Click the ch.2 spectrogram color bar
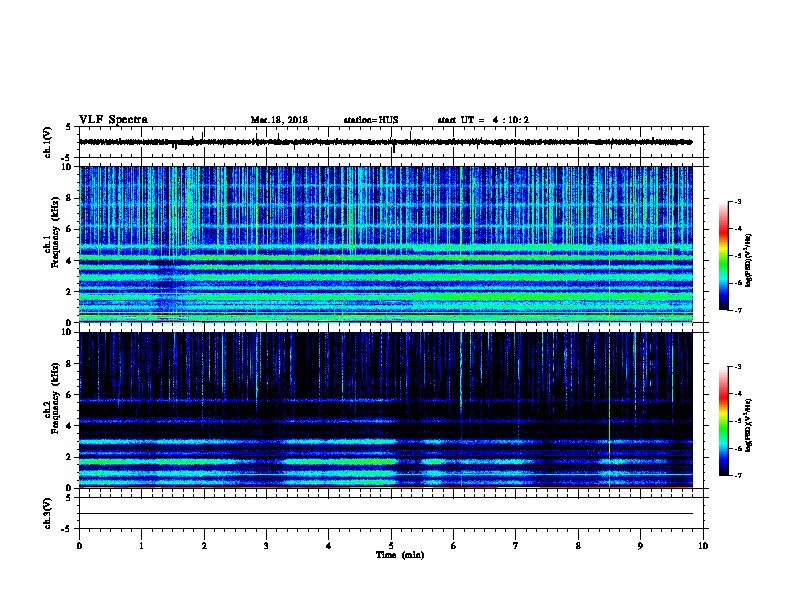792x612 pixels. pos(723,421)
